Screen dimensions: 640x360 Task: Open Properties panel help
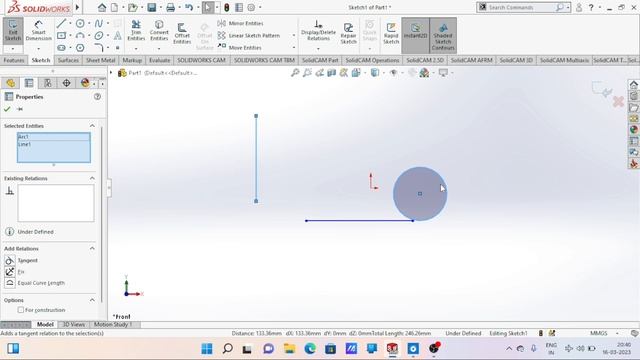click(x=97, y=97)
